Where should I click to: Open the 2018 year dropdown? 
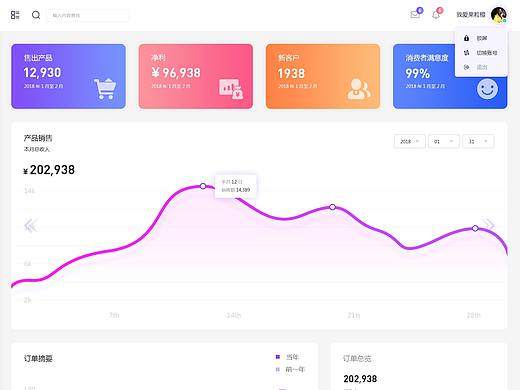click(x=410, y=141)
